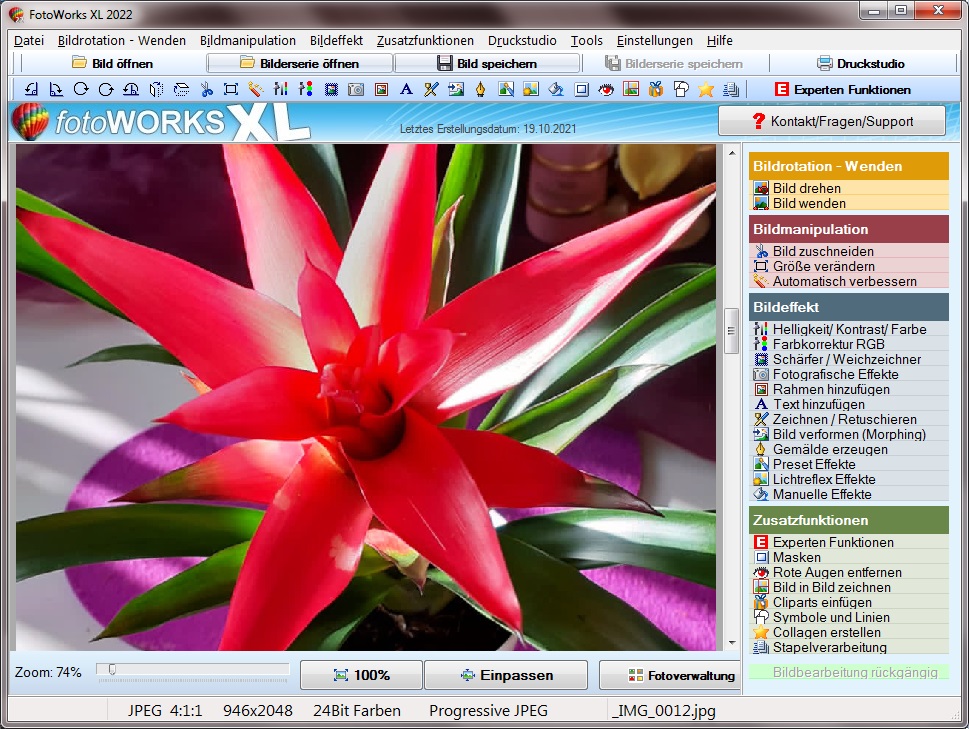
Task: Click the vertical scrollbar thumb beside the image
Action: pos(732,331)
